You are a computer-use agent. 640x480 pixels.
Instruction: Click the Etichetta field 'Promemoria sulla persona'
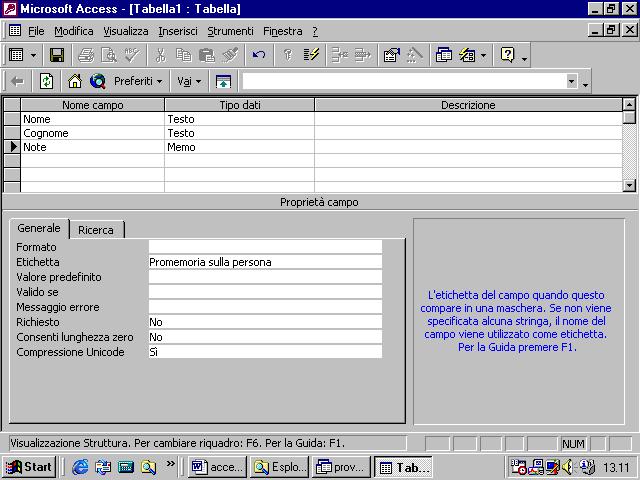tap(265, 262)
